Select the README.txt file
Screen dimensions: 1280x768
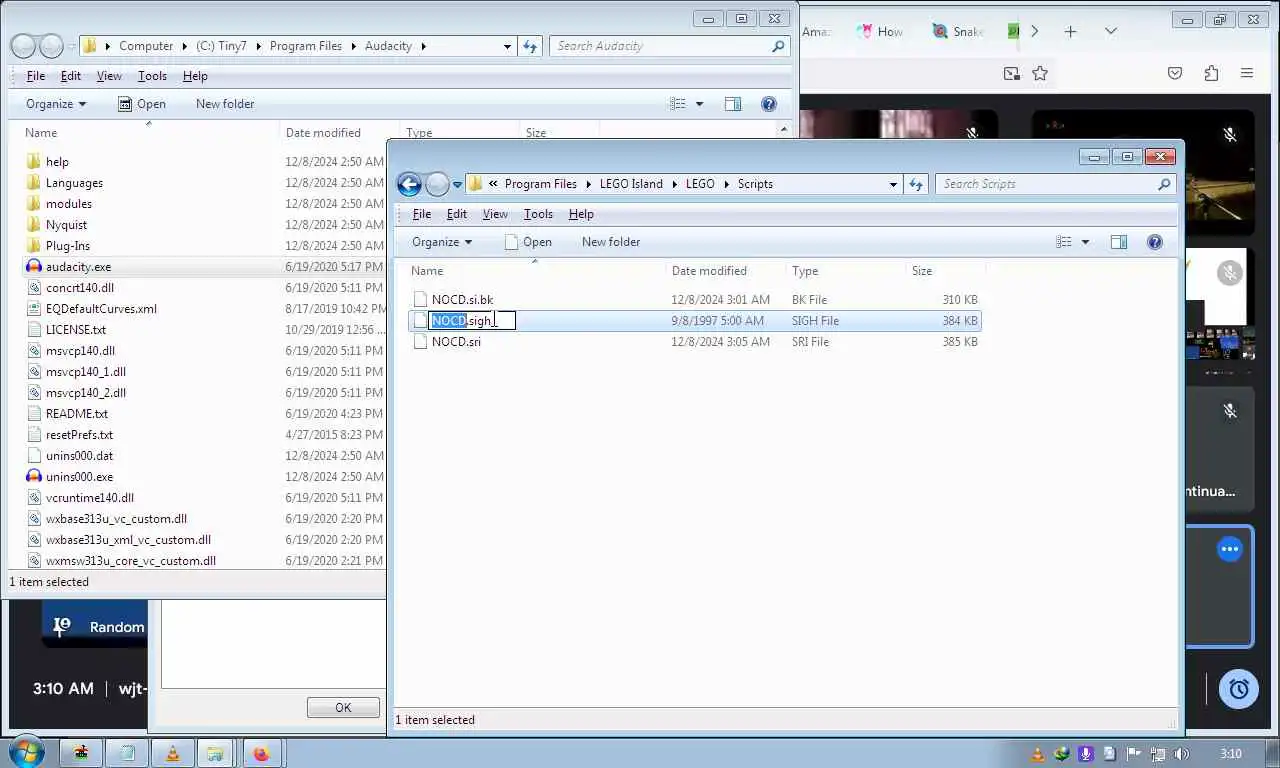(x=77, y=414)
